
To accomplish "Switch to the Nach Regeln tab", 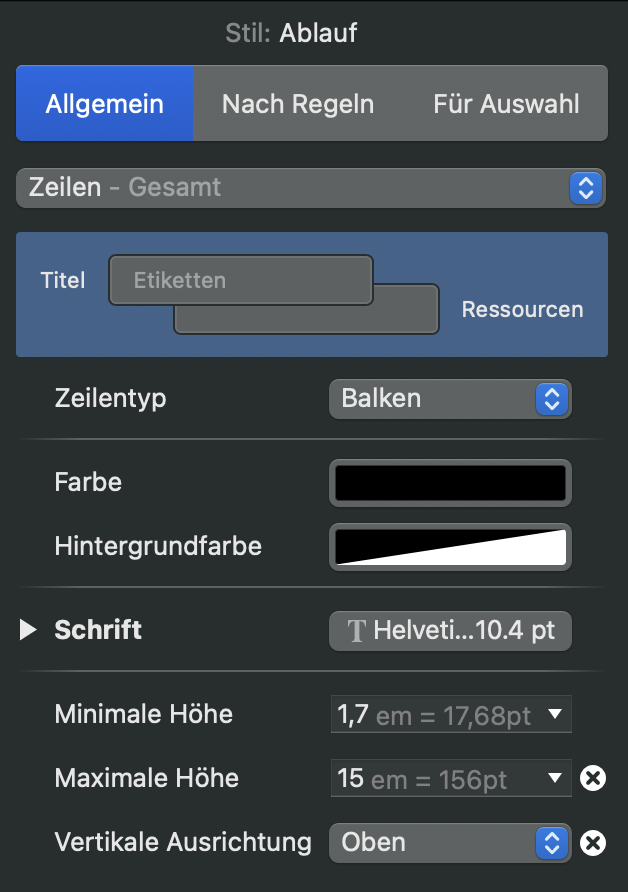I will tap(297, 103).
